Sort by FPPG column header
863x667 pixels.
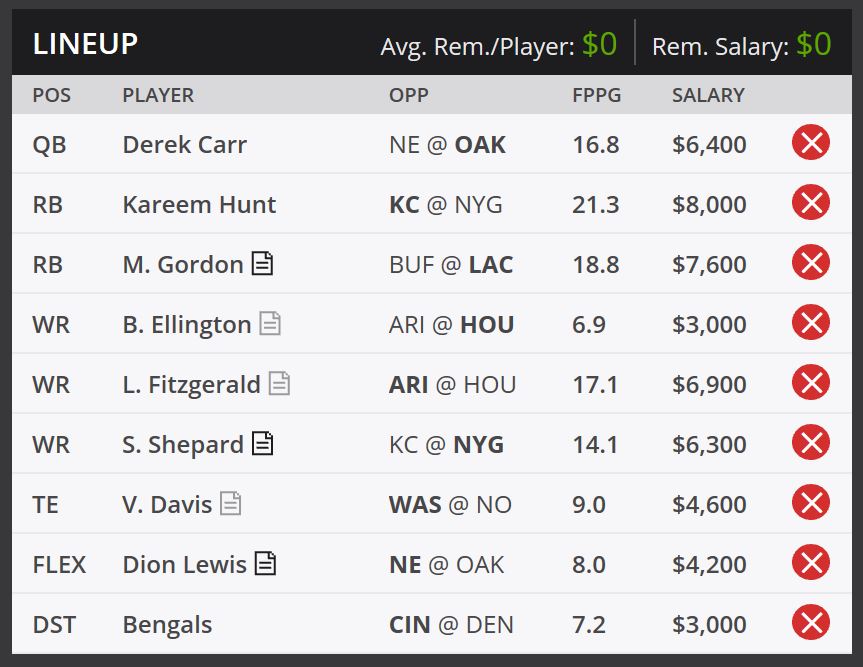(596, 95)
